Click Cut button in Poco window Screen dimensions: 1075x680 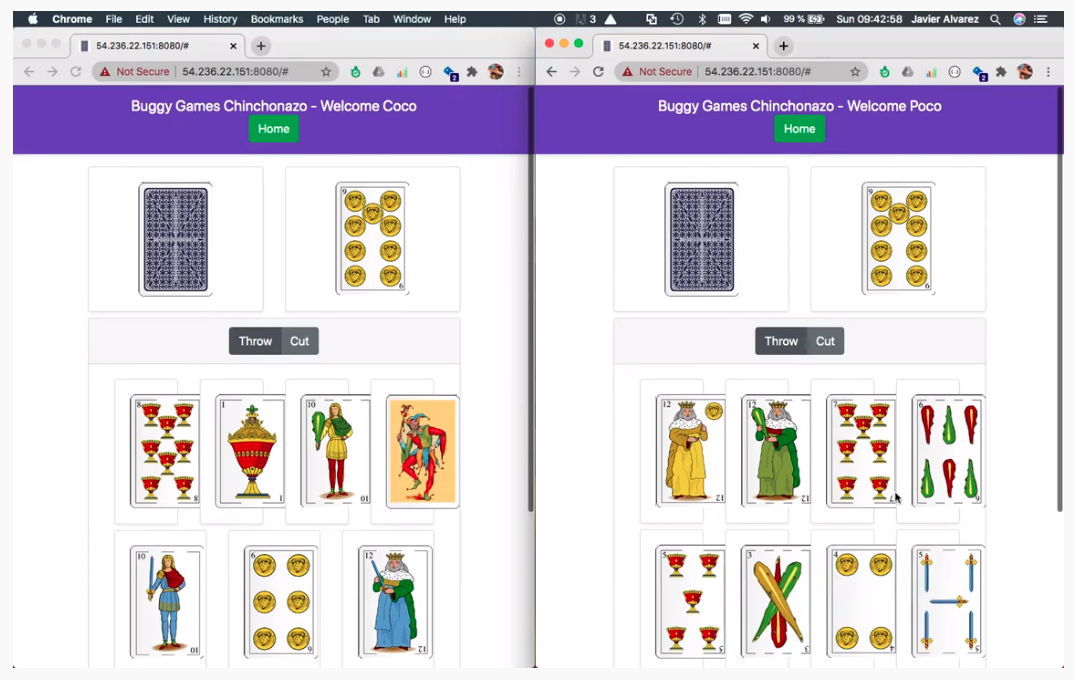tap(825, 341)
